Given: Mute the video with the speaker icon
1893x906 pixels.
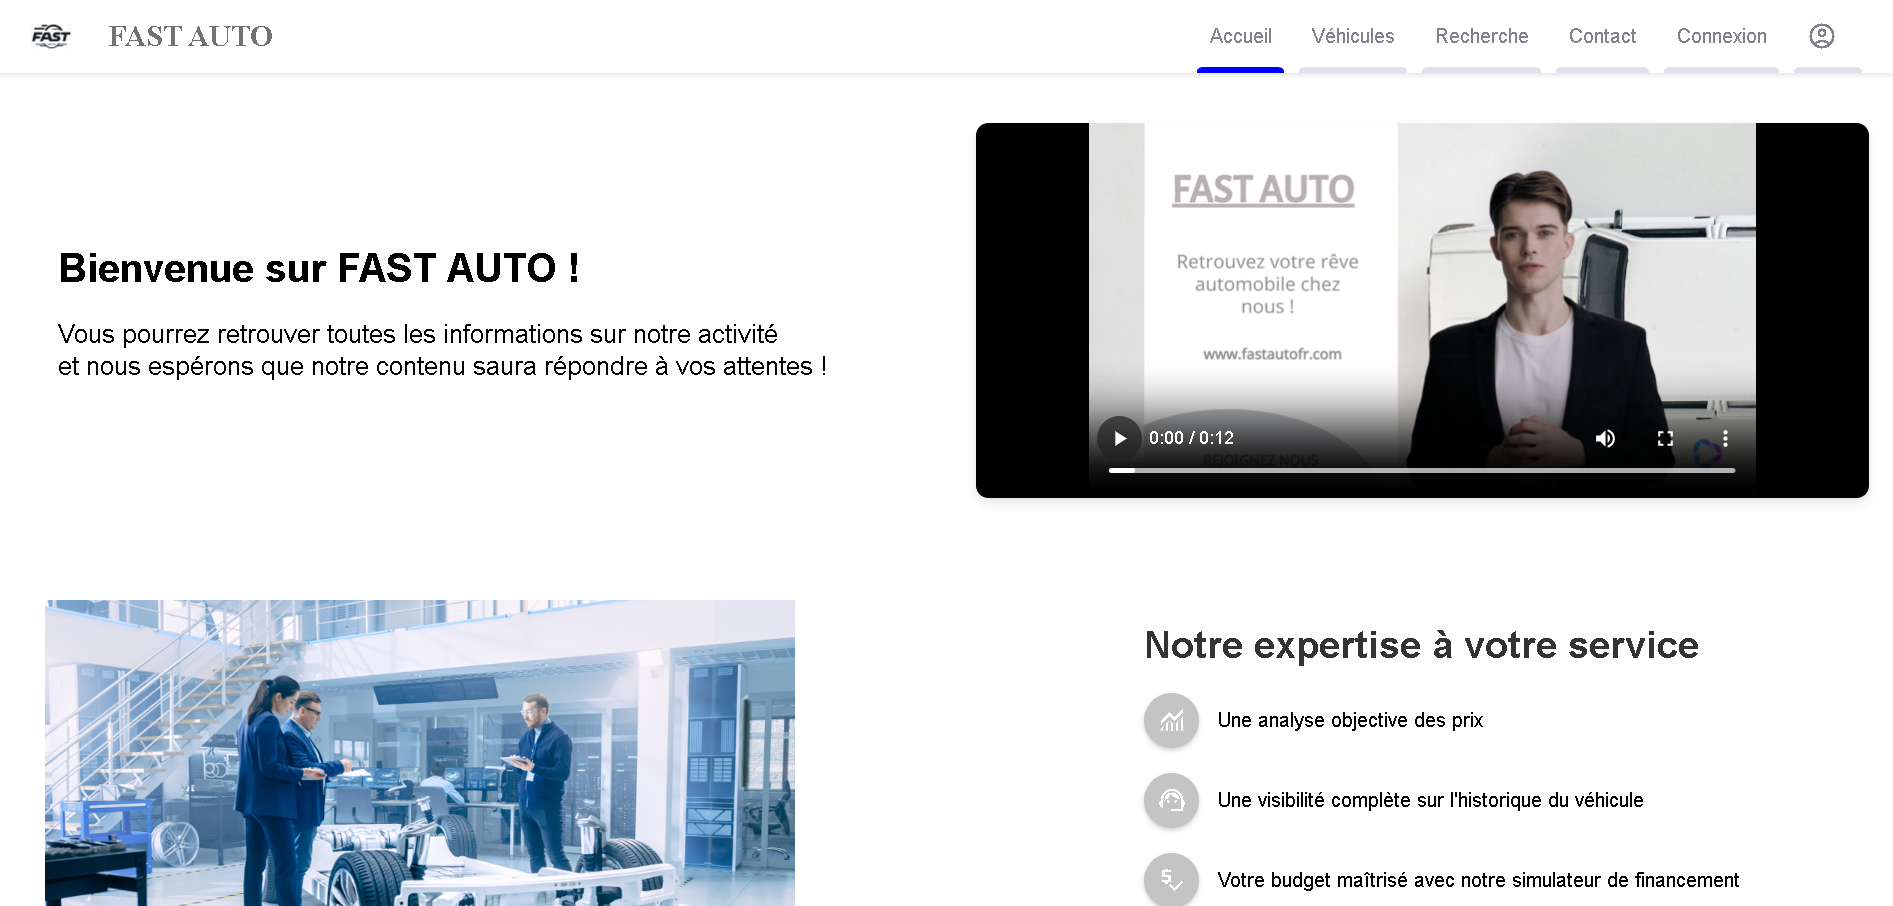Looking at the screenshot, I should click(1605, 438).
